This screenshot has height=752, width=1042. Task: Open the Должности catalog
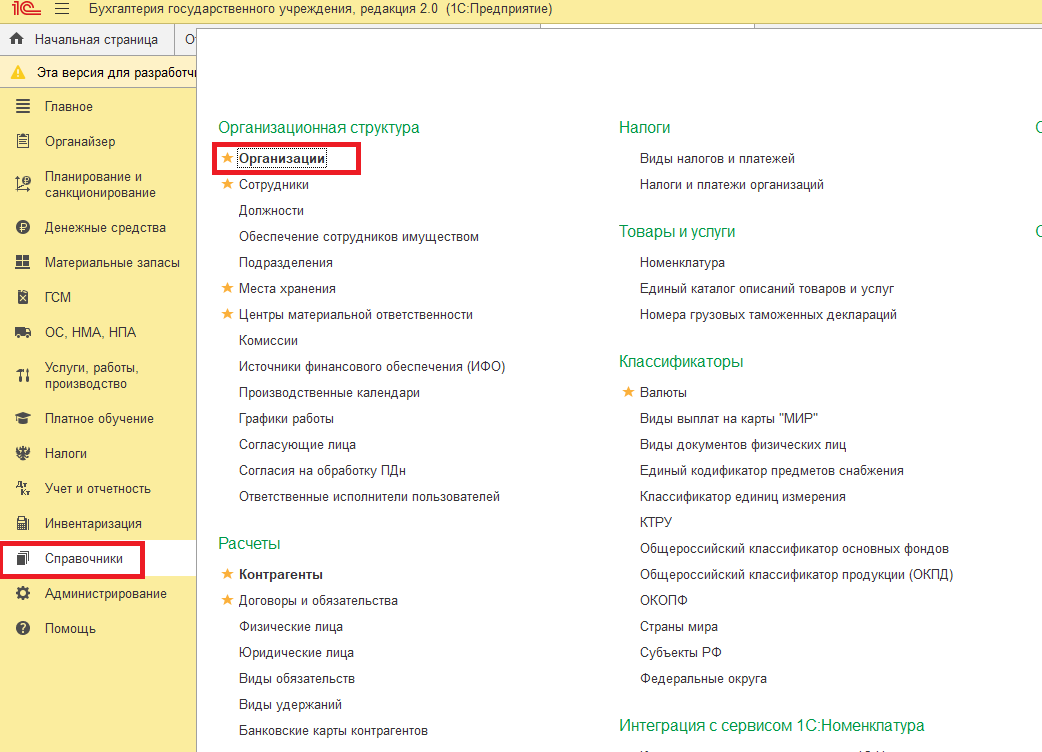271,211
